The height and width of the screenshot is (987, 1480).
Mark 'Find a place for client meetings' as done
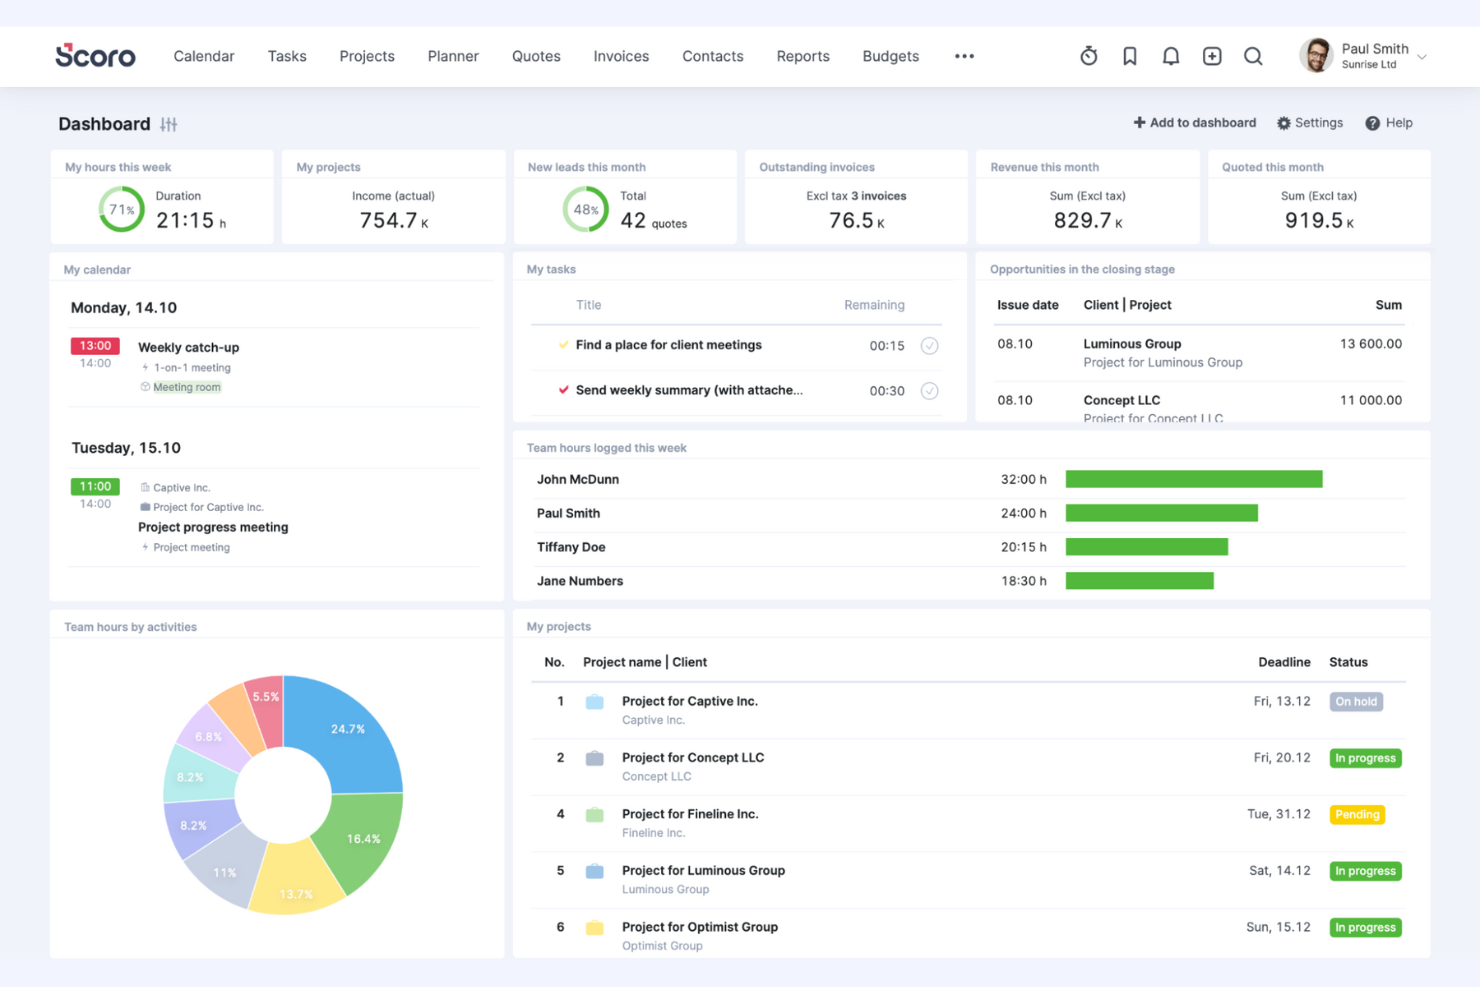pos(929,346)
